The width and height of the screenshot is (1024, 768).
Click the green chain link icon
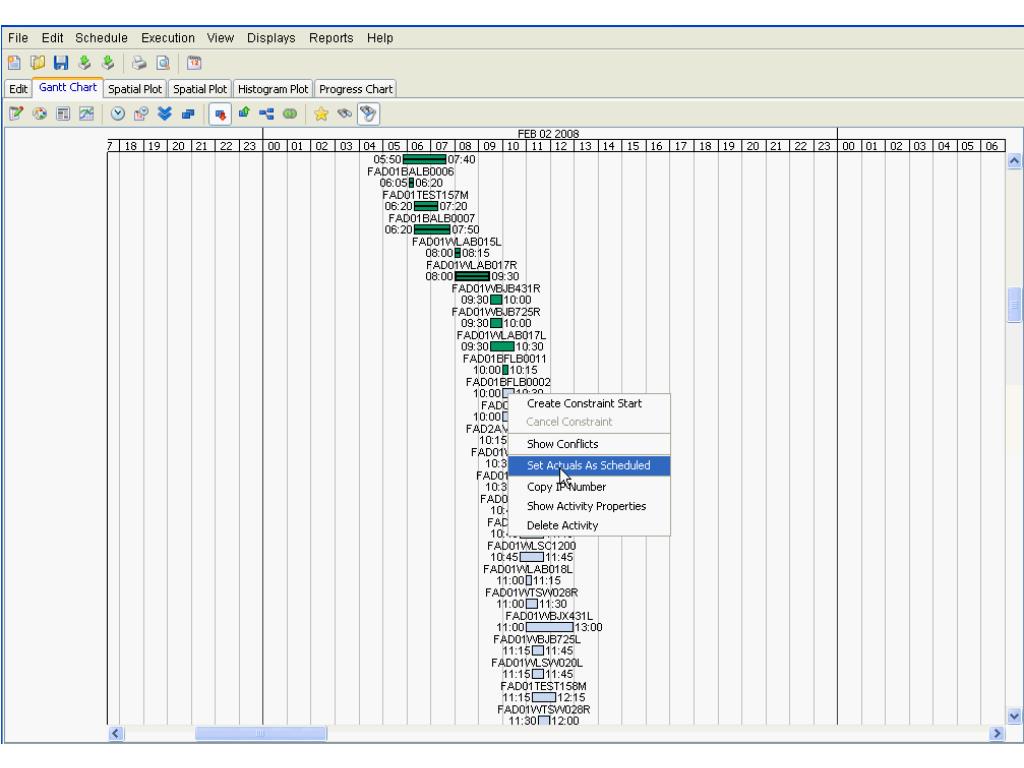290,114
